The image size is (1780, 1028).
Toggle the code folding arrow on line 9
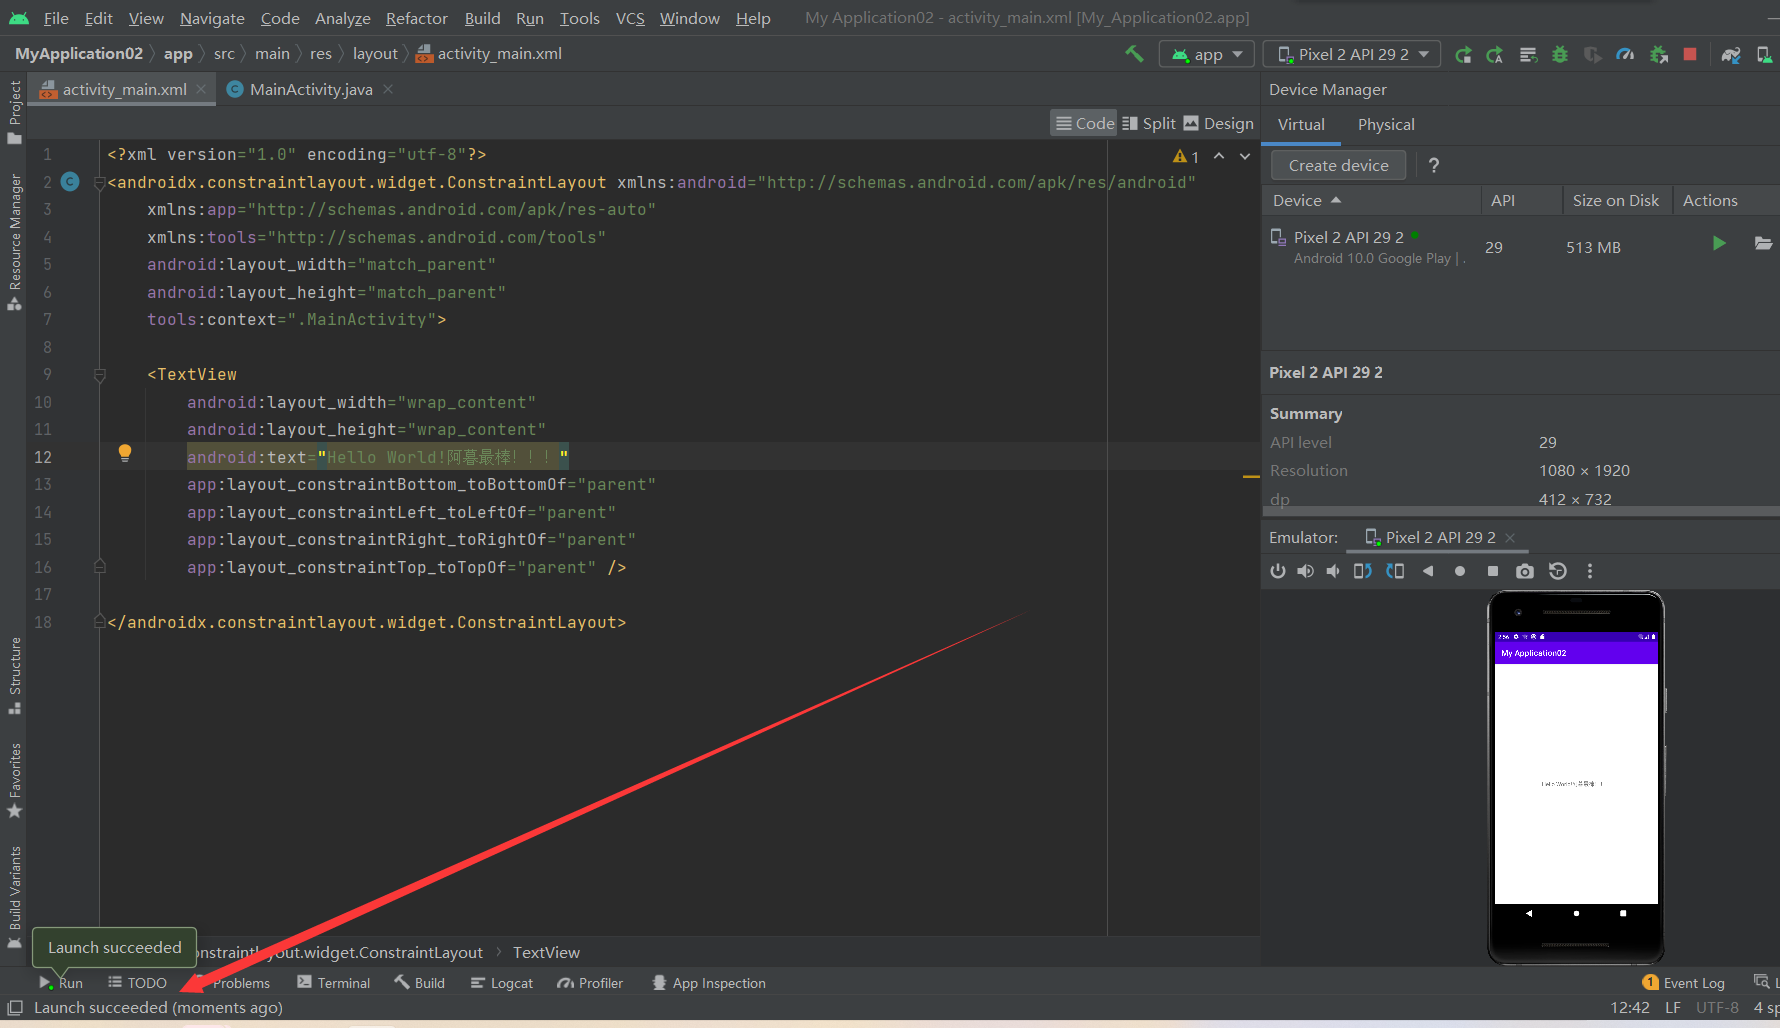100,374
